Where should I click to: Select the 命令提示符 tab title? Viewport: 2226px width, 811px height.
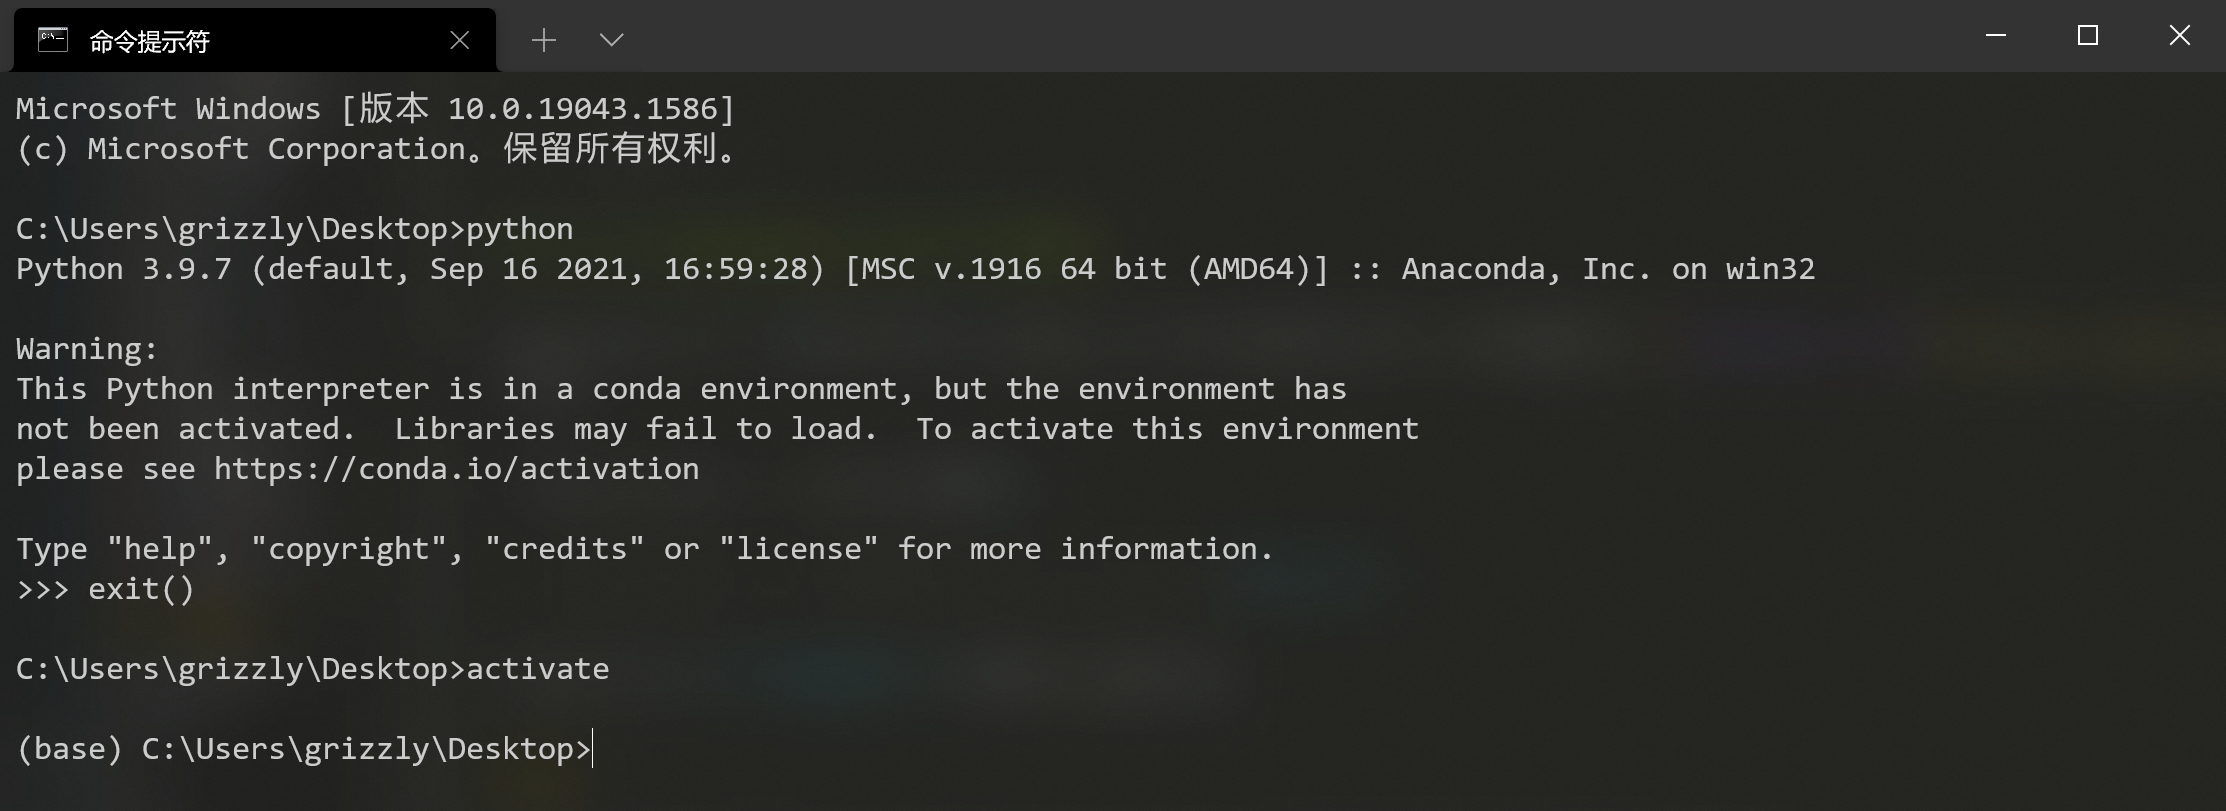(150, 41)
